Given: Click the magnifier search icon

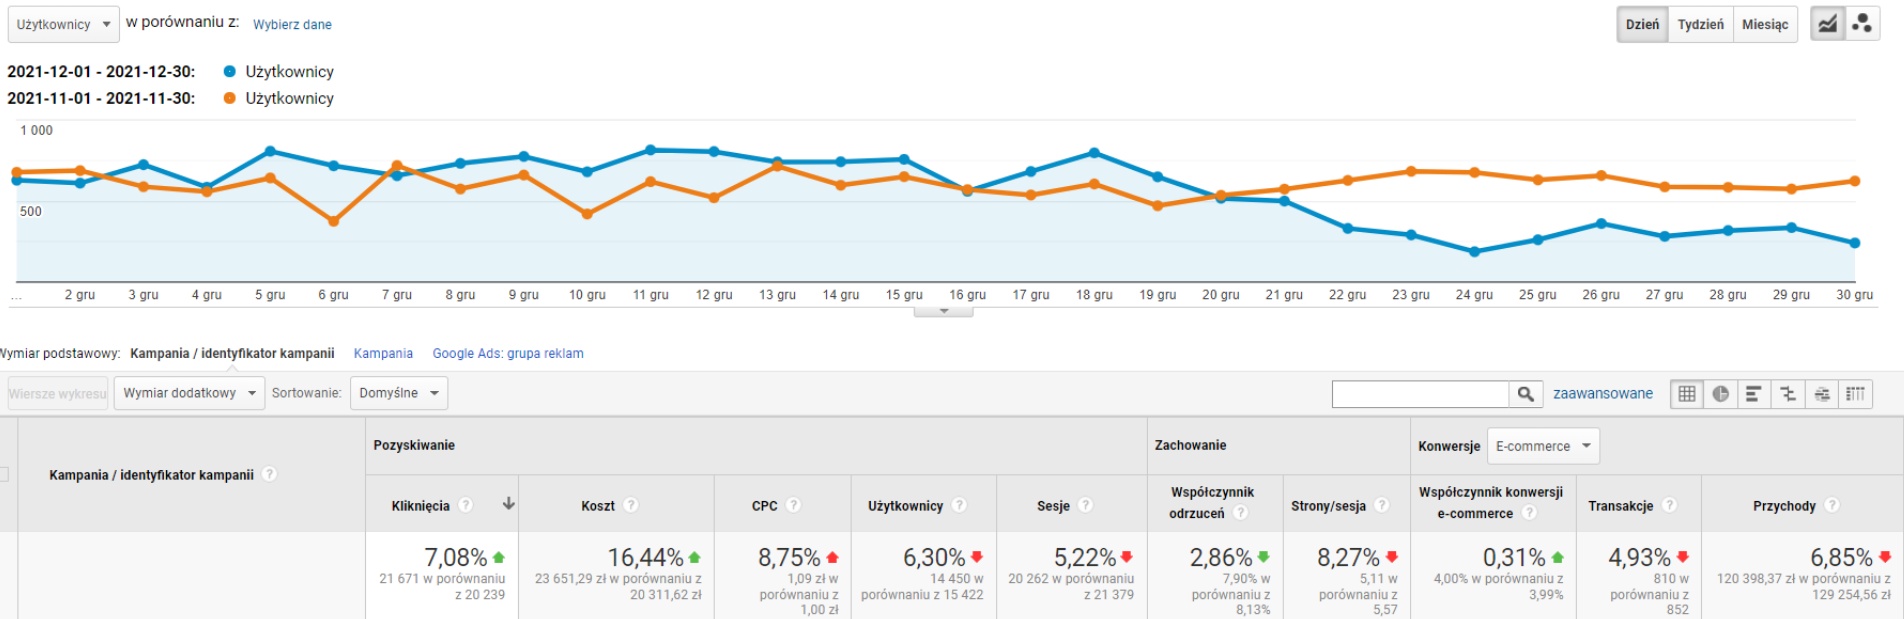Looking at the screenshot, I should tap(1525, 394).
